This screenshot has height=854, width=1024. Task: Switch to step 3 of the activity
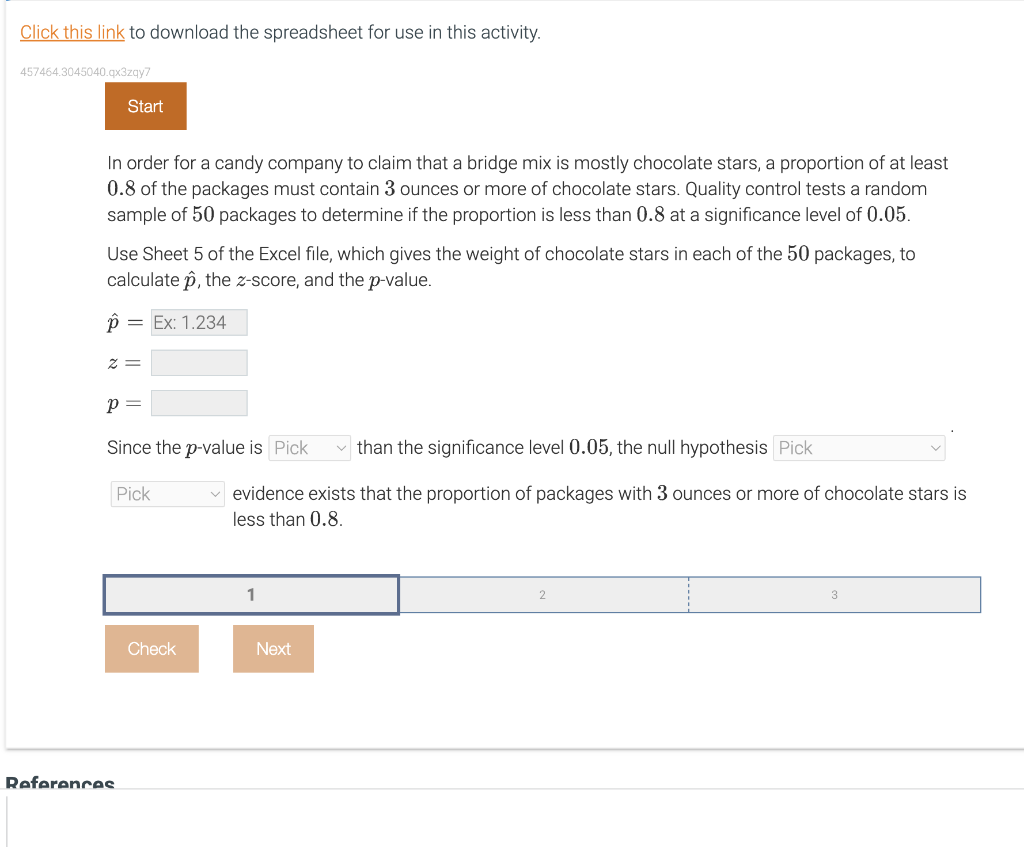(x=834, y=594)
